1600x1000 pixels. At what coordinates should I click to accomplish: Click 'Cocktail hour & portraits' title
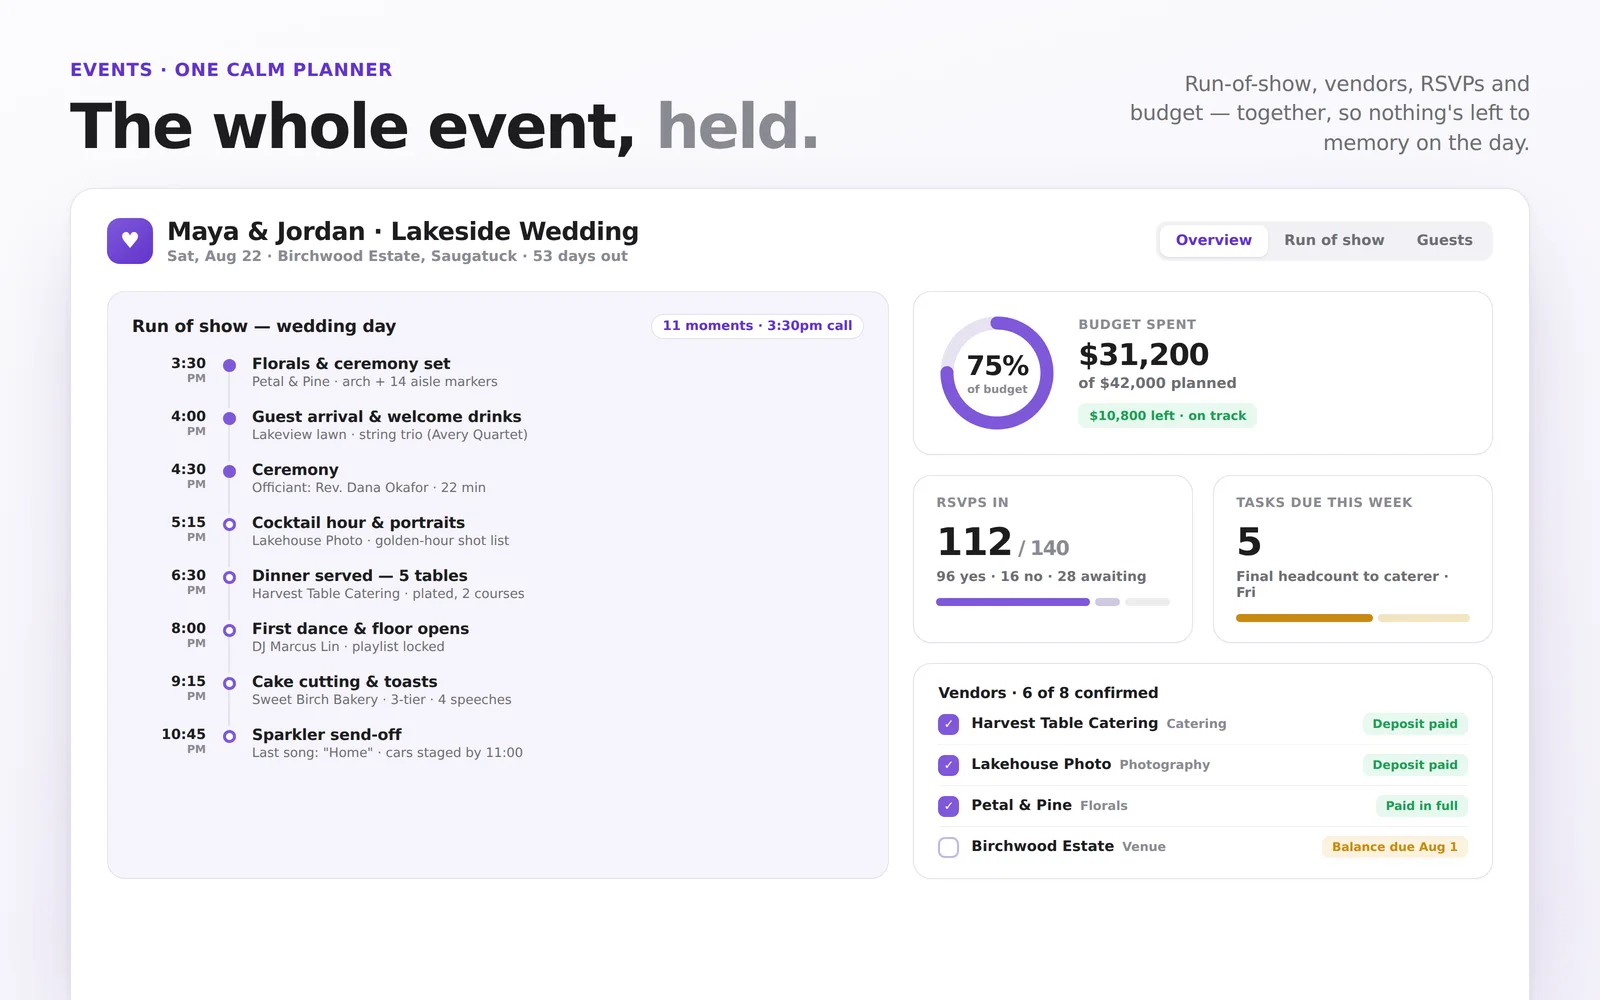pos(358,523)
